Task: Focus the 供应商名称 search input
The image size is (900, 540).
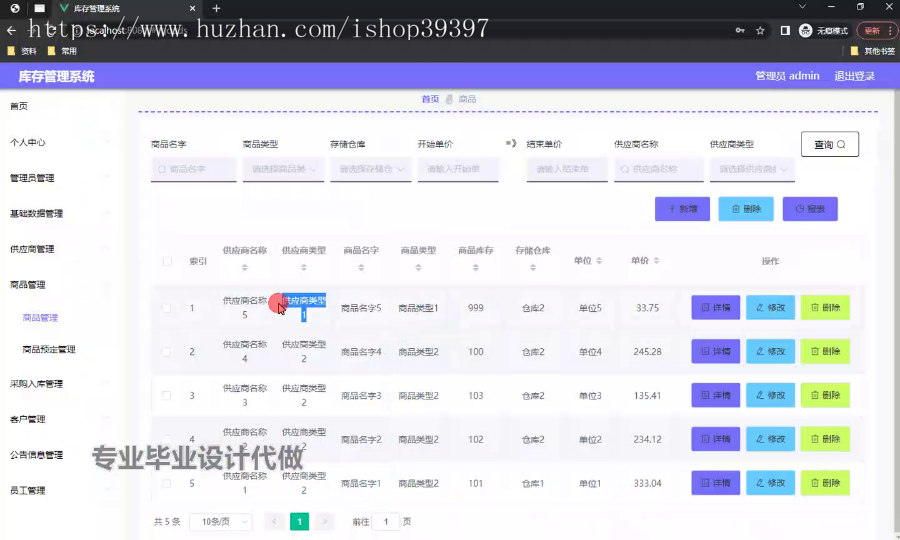Action: 658,169
